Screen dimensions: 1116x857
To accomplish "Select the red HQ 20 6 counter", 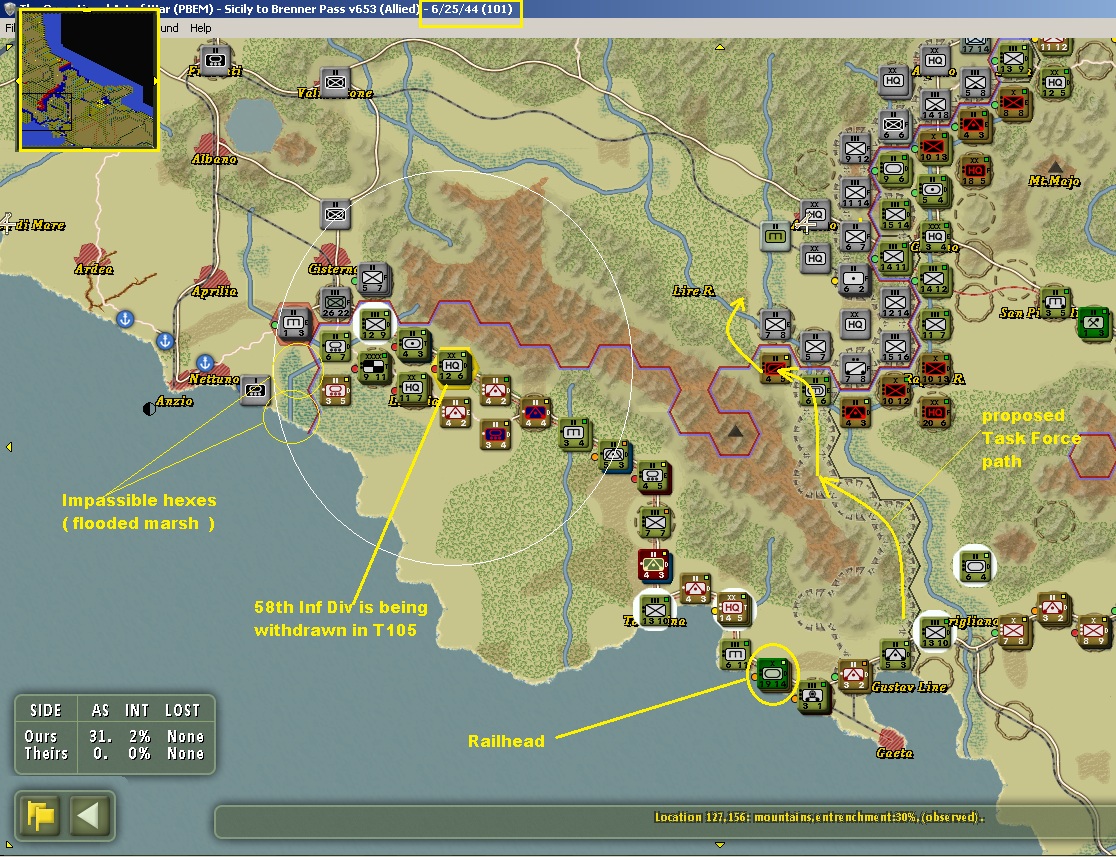I will pos(935,413).
